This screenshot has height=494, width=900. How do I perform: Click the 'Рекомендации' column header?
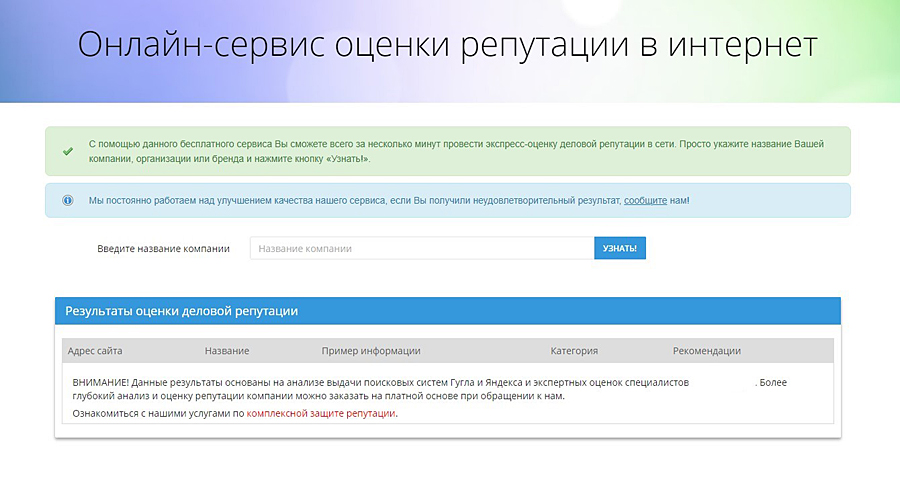click(707, 351)
